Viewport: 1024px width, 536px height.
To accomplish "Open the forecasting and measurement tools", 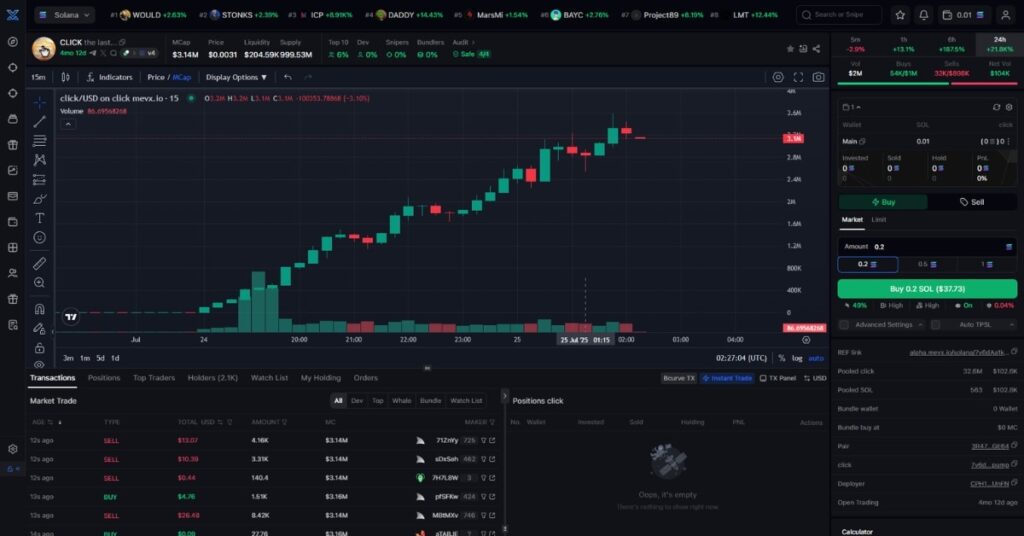I will (x=40, y=180).
